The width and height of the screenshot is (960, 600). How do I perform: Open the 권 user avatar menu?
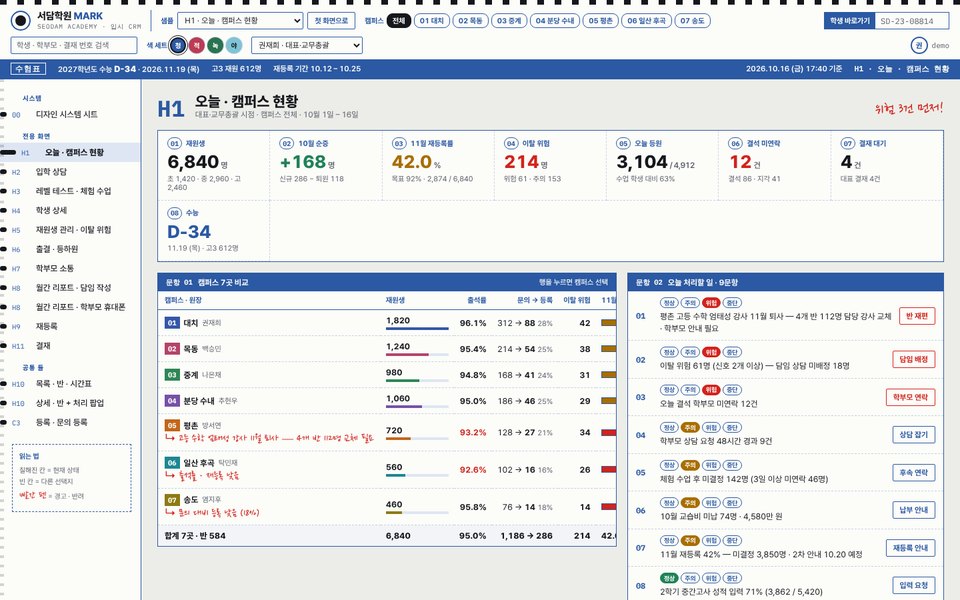tap(918, 45)
